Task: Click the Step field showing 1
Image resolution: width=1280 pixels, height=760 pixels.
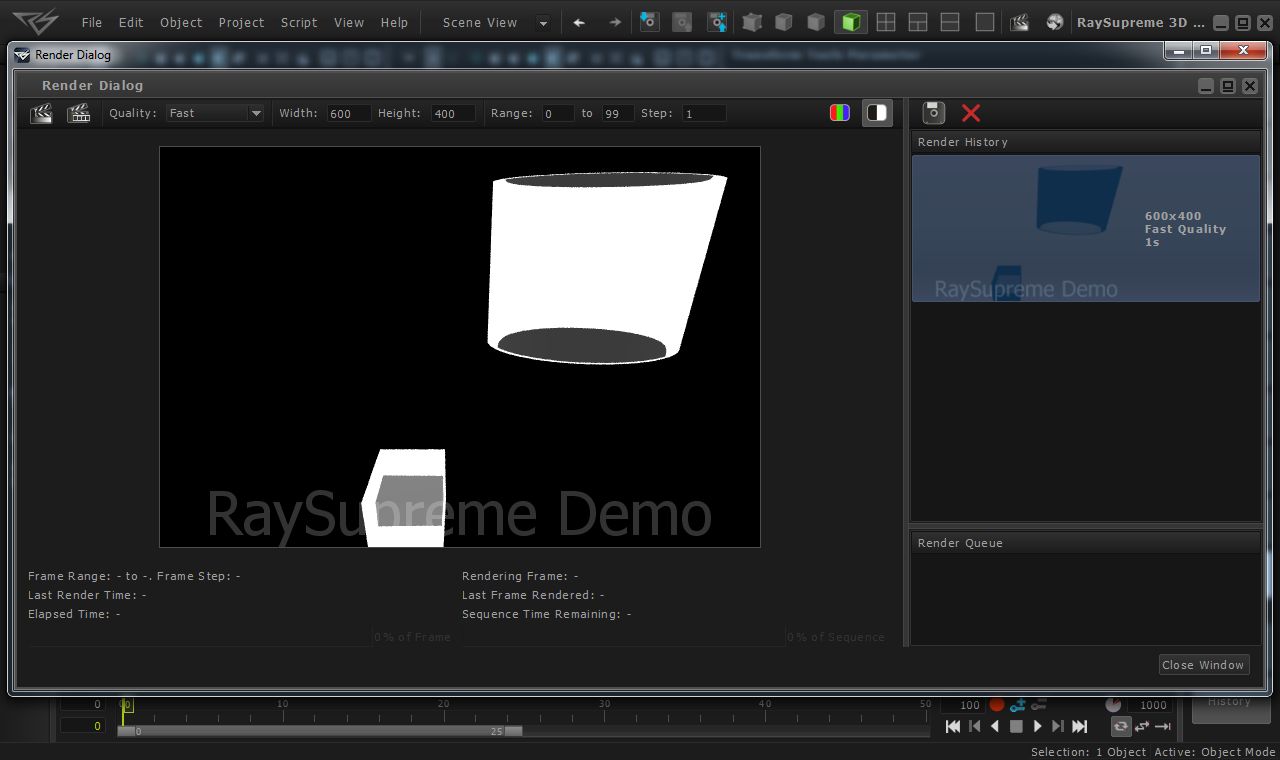Action: click(x=704, y=113)
